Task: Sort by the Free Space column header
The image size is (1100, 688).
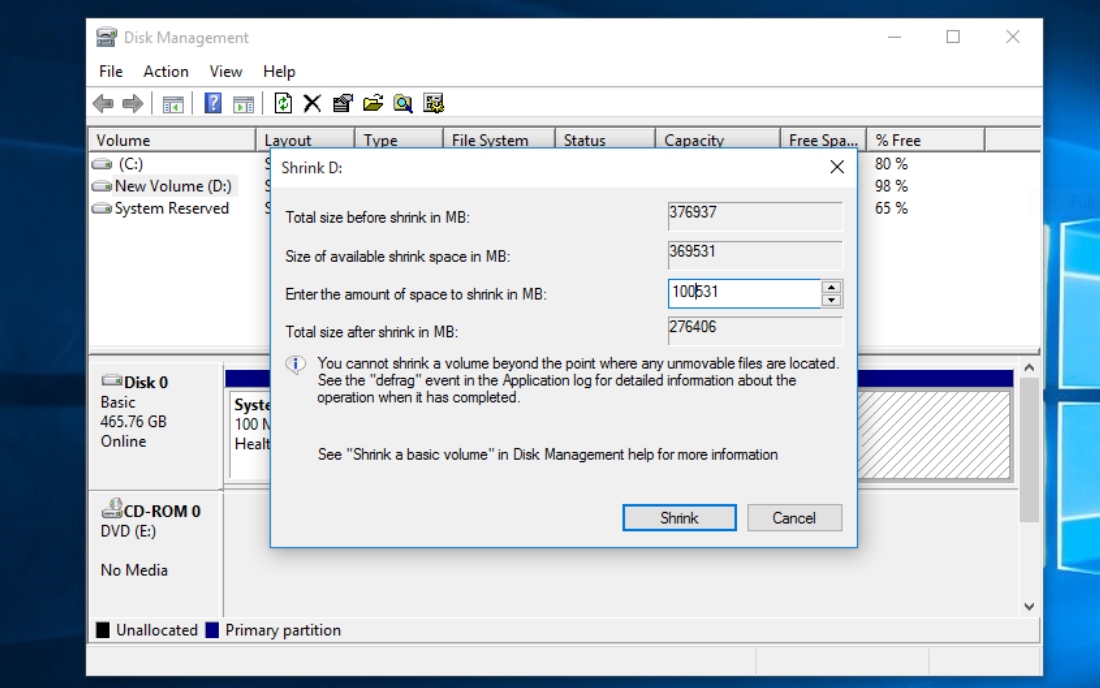Action: click(824, 140)
